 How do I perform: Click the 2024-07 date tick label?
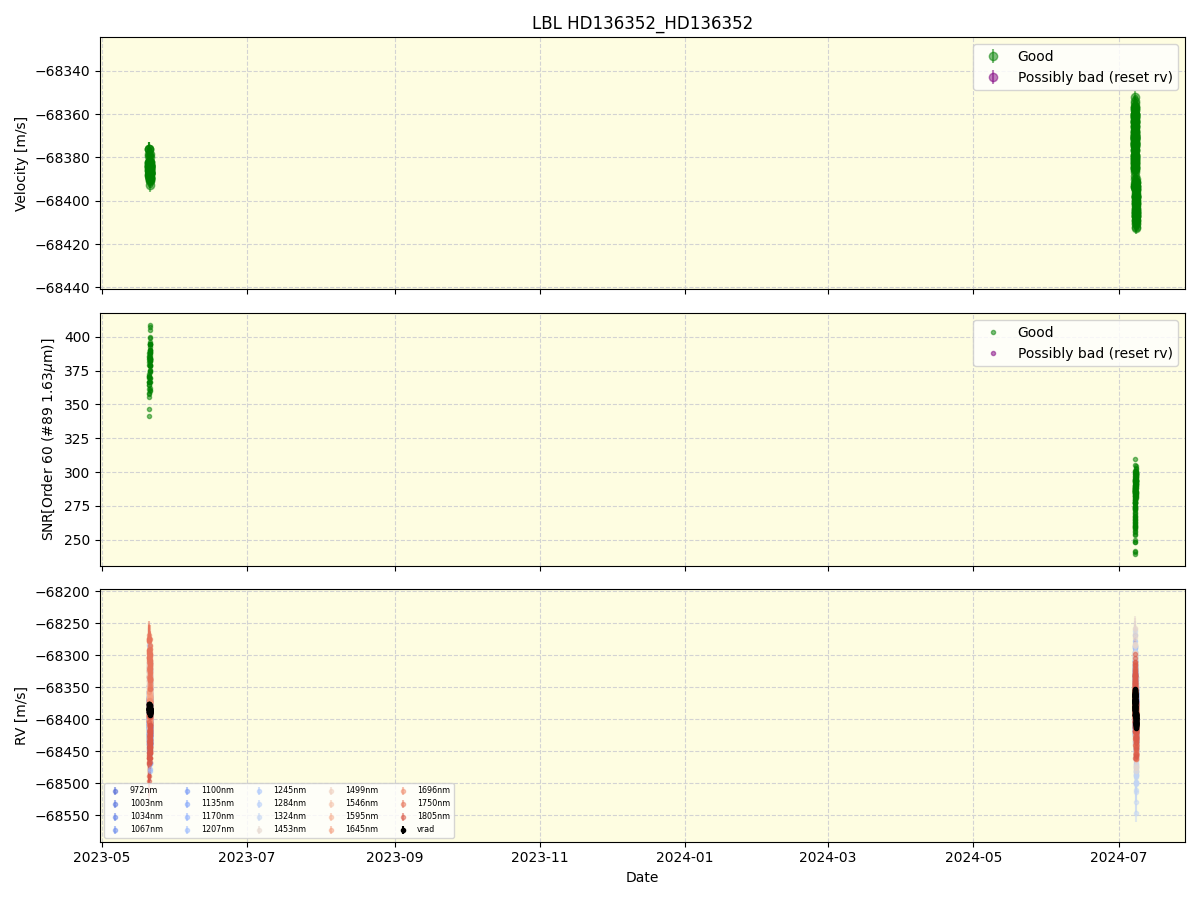click(1119, 856)
